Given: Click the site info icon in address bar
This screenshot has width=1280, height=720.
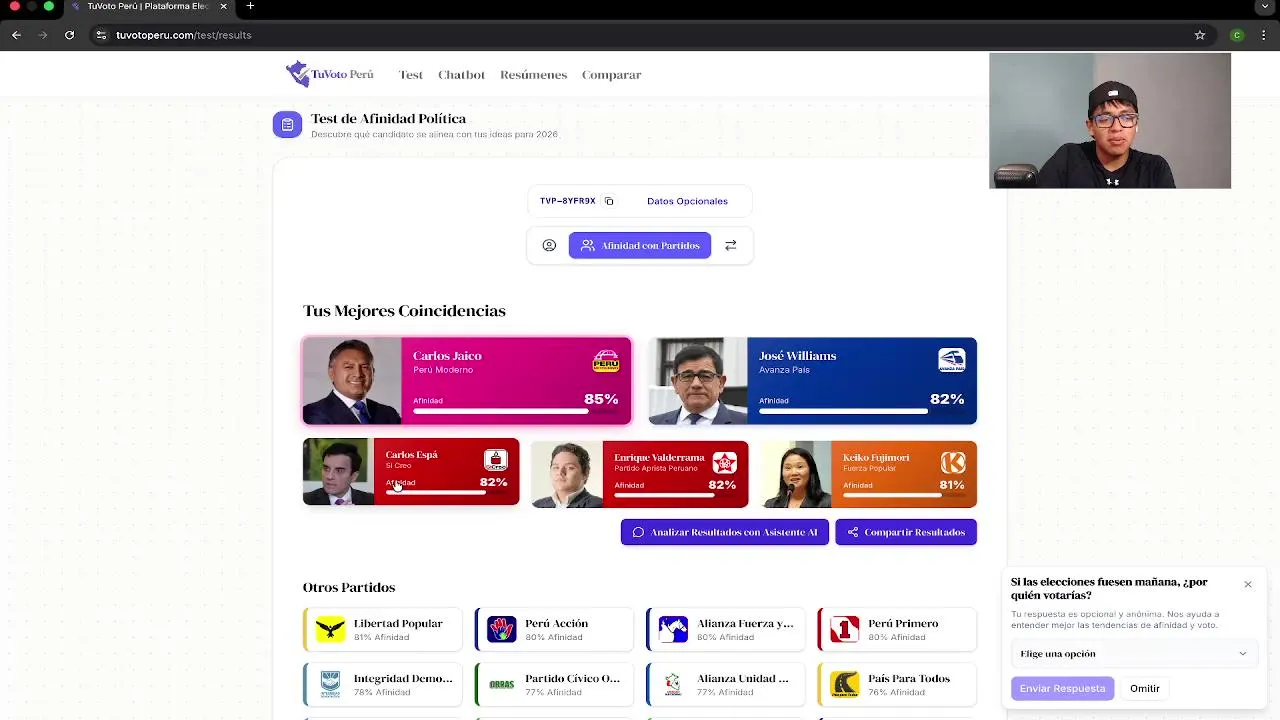Looking at the screenshot, I should [x=101, y=35].
